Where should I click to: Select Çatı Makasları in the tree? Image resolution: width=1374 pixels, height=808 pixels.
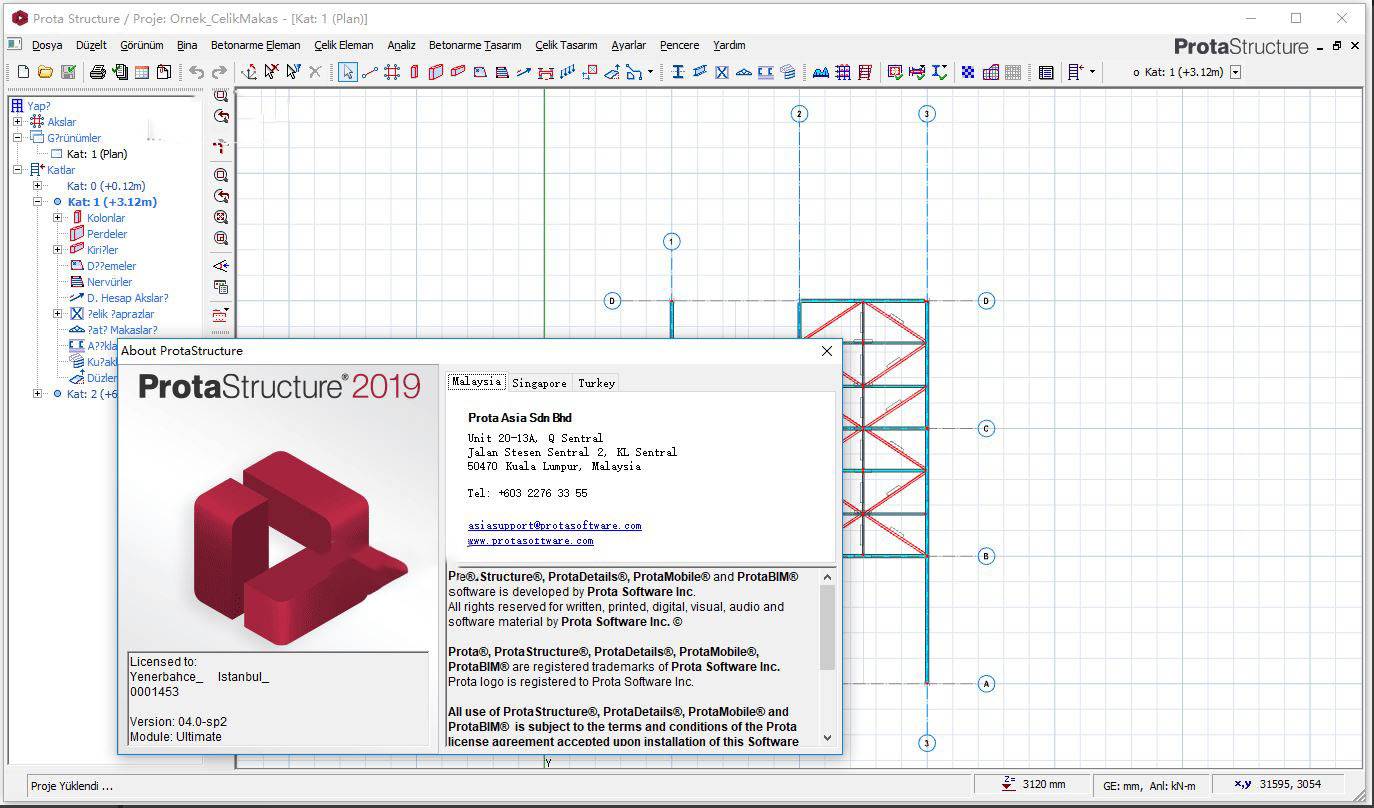pyautogui.click(x=122, y=330)
